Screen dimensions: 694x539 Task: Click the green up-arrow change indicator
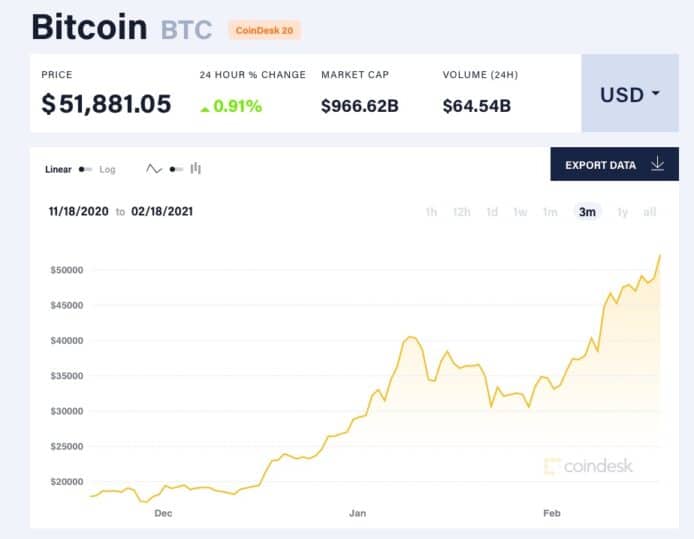tap(204, 108)
